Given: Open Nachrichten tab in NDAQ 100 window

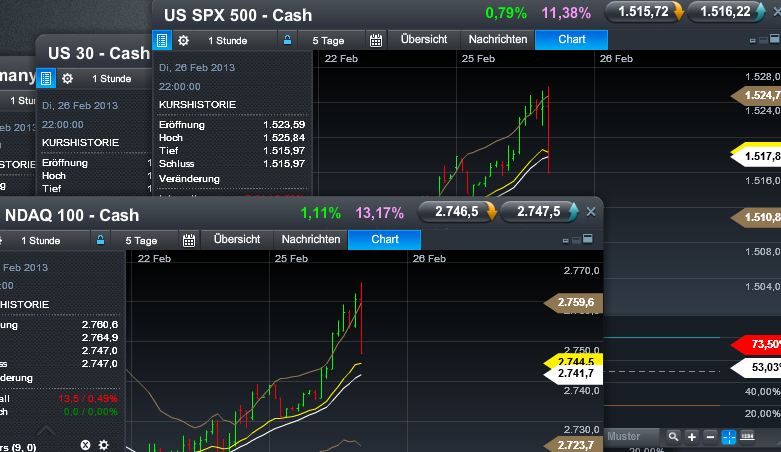Looking at the screenshot, I should click(x=311, y=239).
